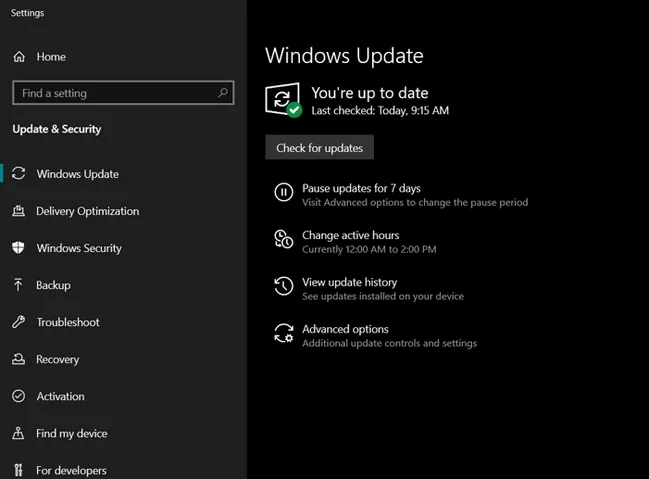The width and height of the screenshot is (649, 479).
Task: Open Find my device settings
Action: pyautogui.click(x=72, y=433)
